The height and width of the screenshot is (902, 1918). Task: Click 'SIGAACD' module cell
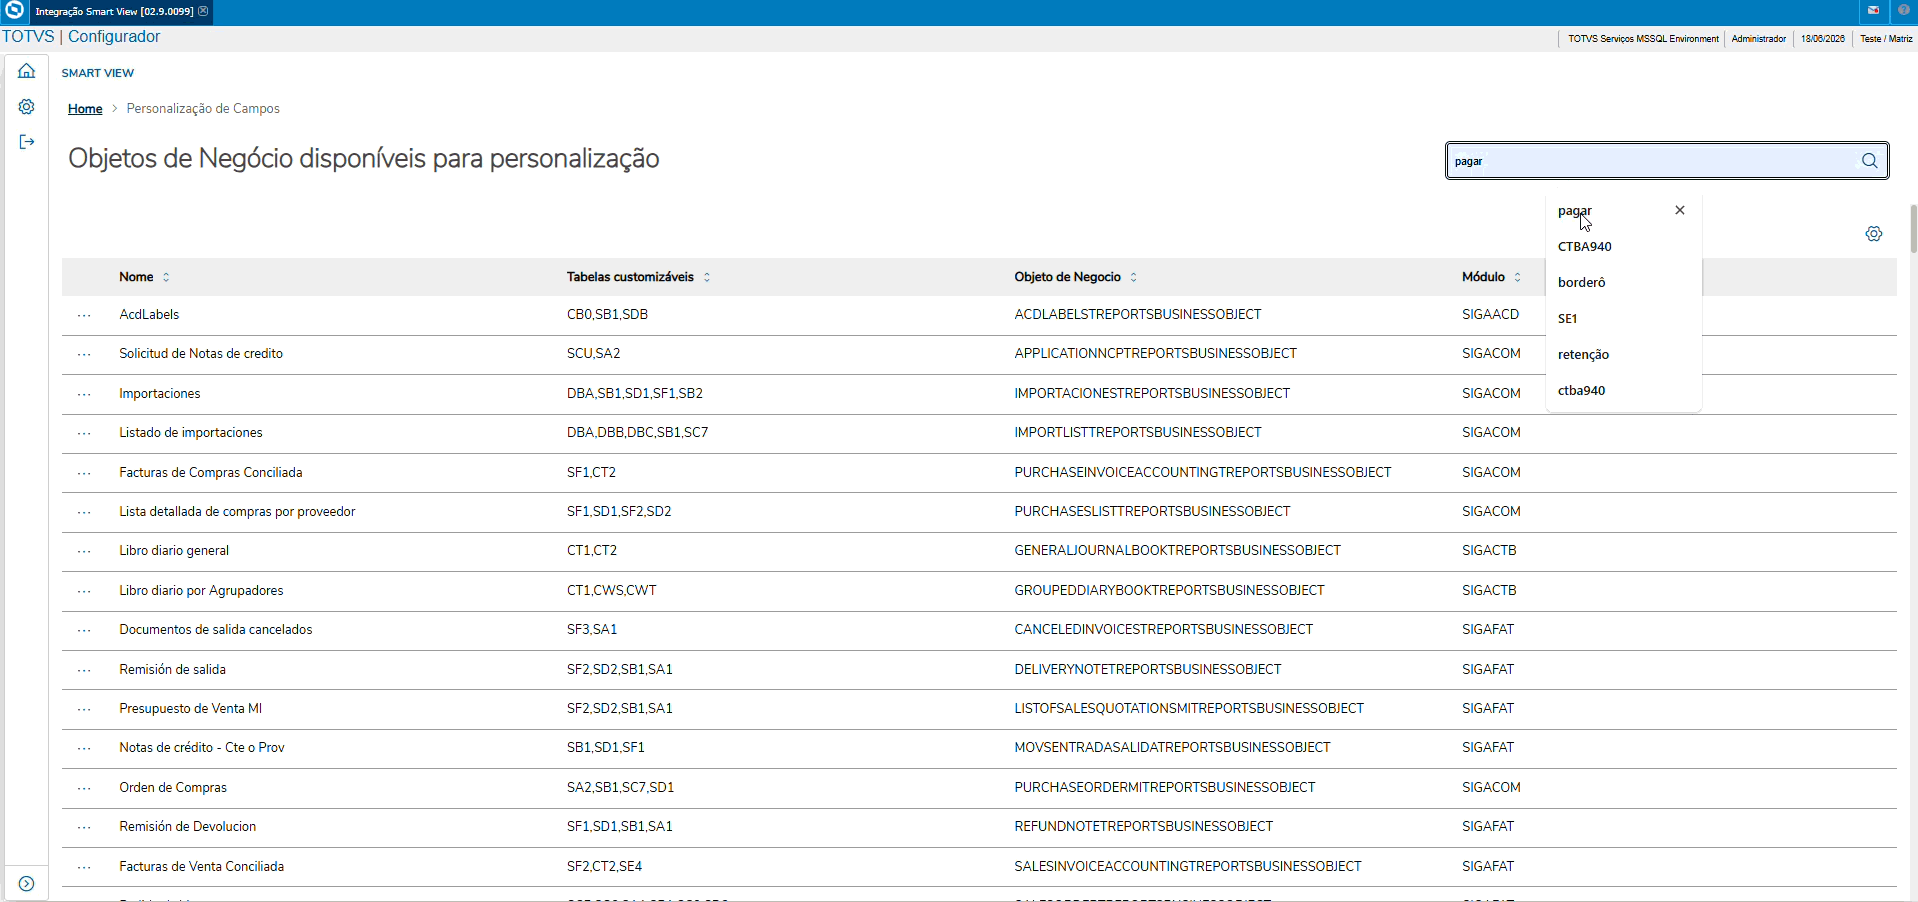(x=1490, y=315)
